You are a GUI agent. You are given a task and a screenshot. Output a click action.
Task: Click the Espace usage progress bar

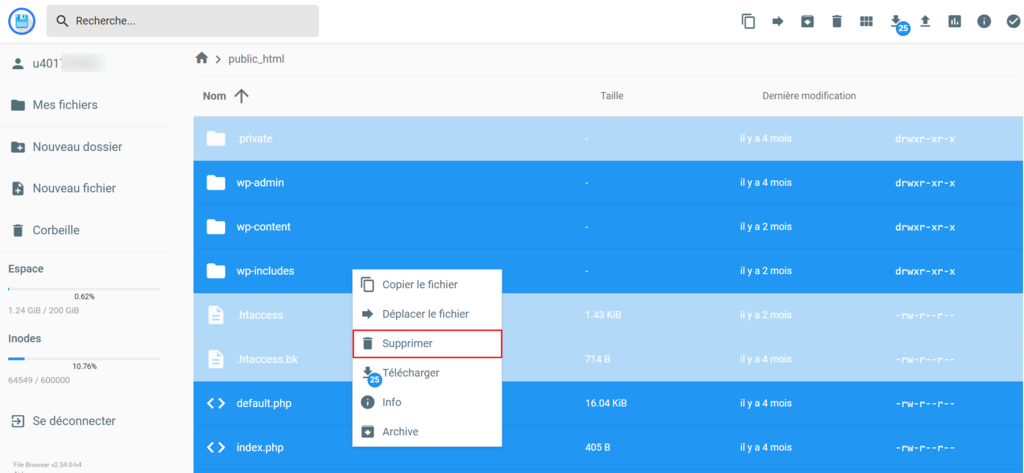(84, 288)
